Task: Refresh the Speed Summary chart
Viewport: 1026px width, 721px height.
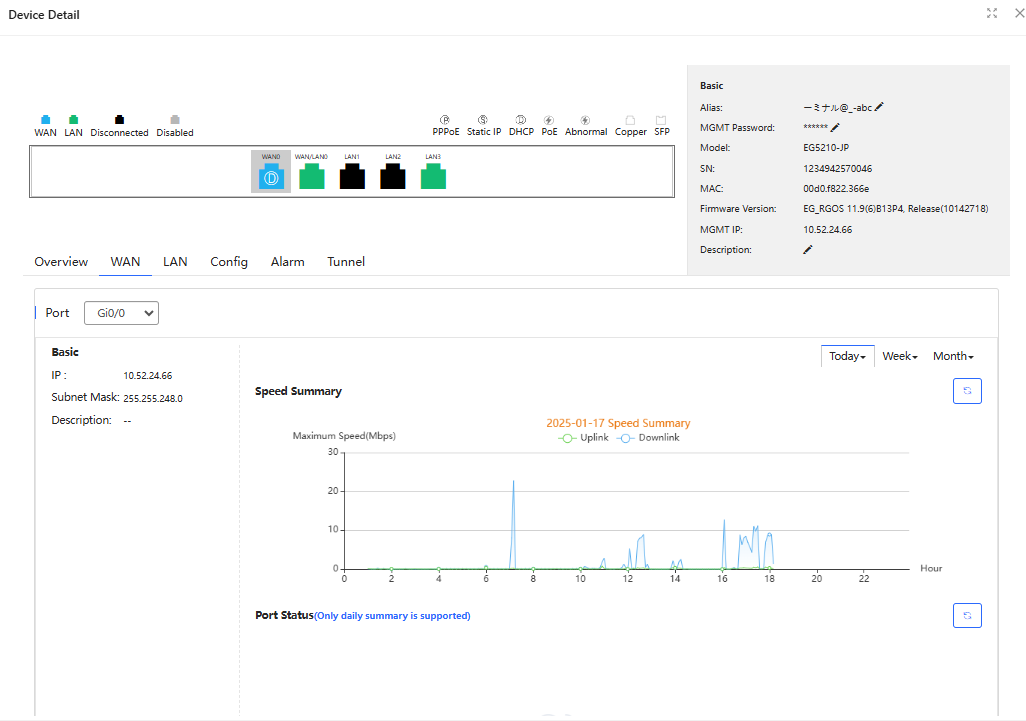Action: tap(967, 391)
